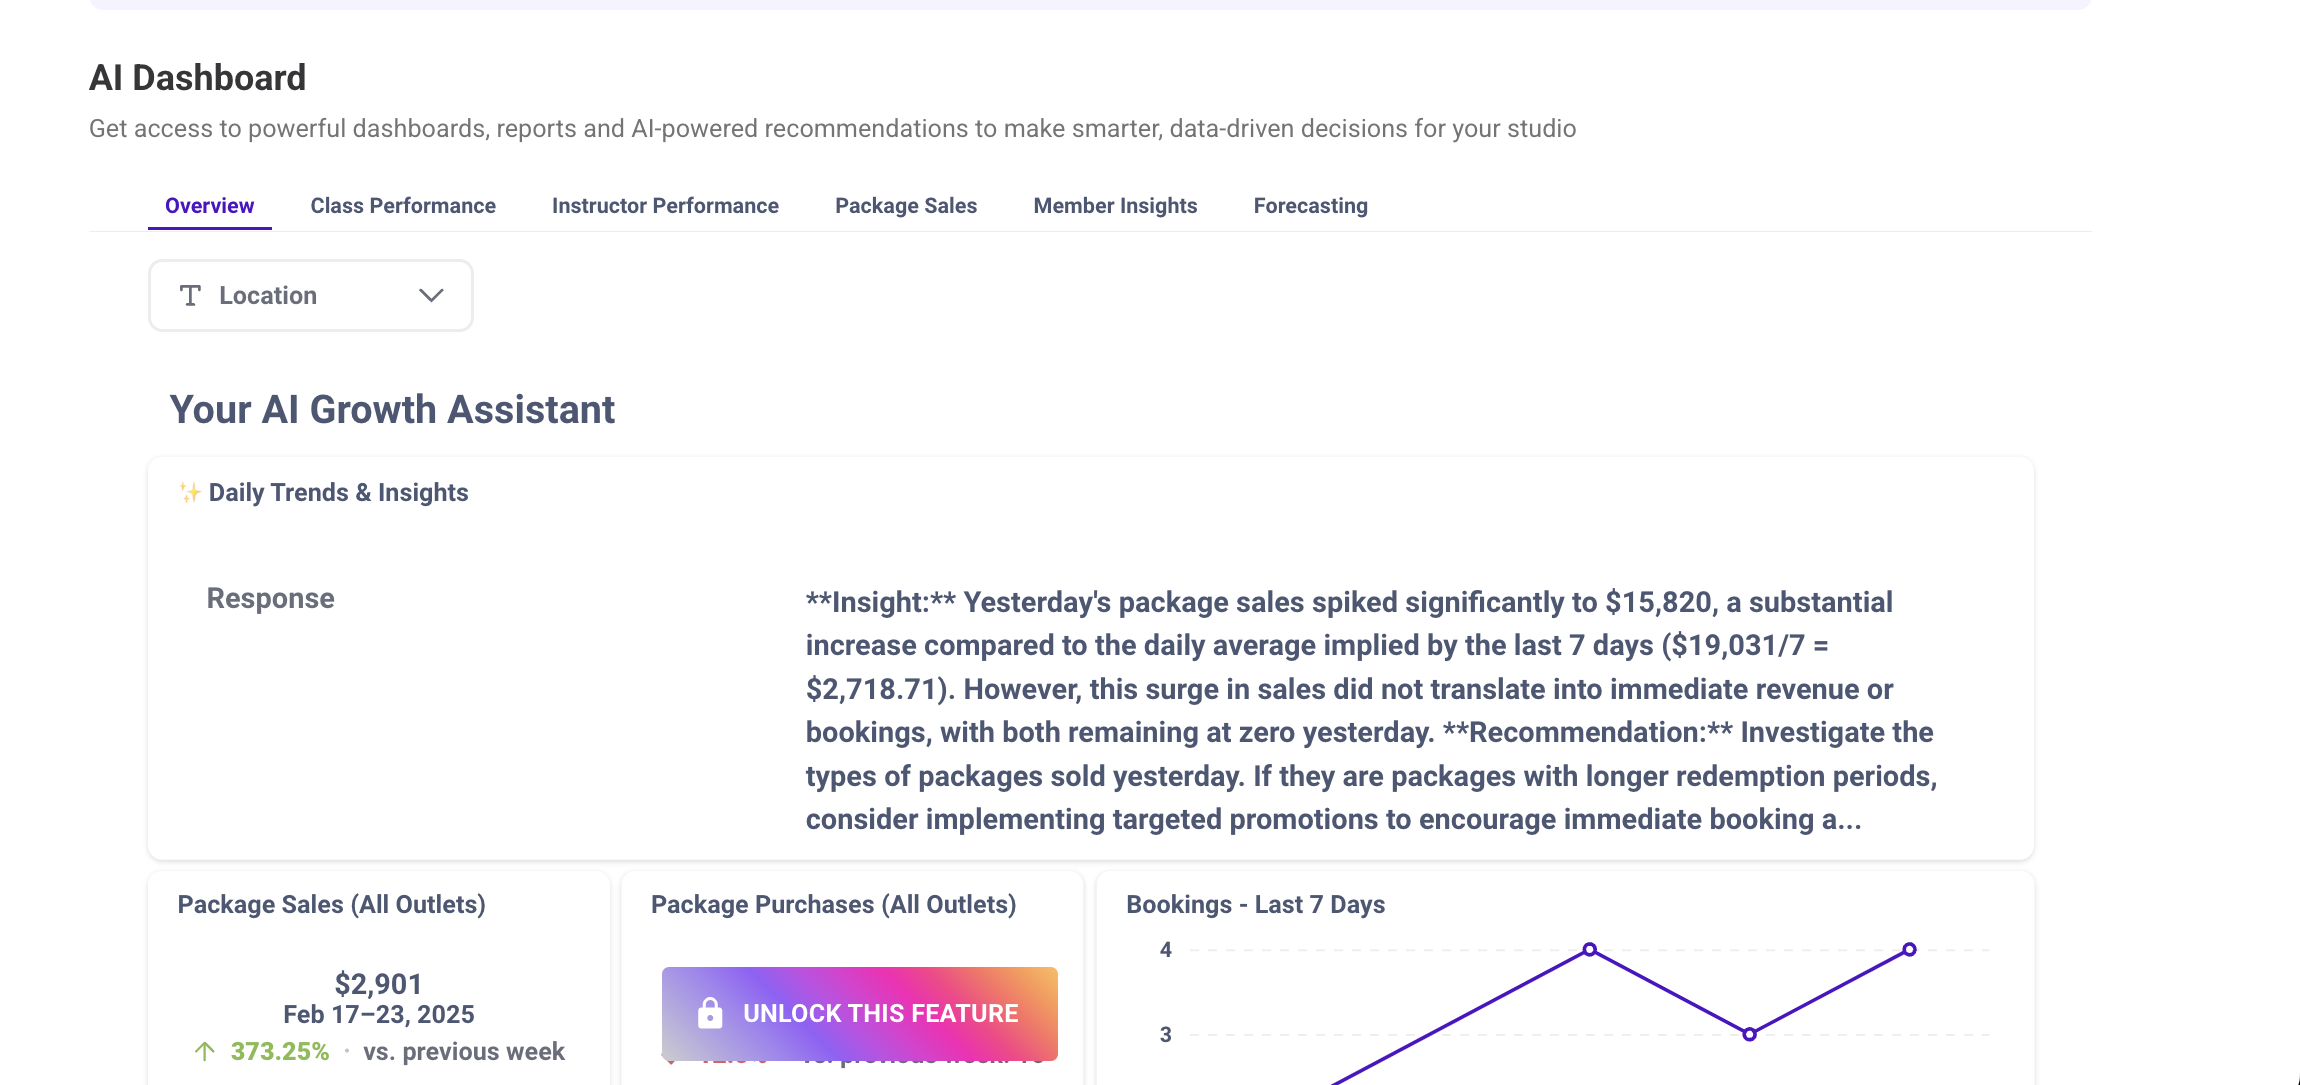Click the green up-arrow trend icon

tap(205, 1051)
